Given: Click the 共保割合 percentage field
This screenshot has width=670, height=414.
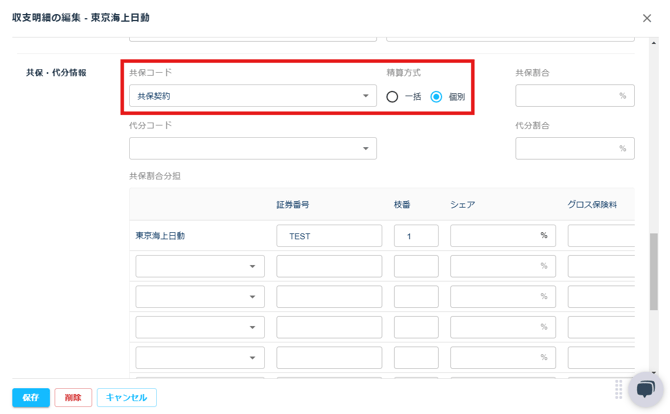Looking at the screenshot, I should 574,96.
